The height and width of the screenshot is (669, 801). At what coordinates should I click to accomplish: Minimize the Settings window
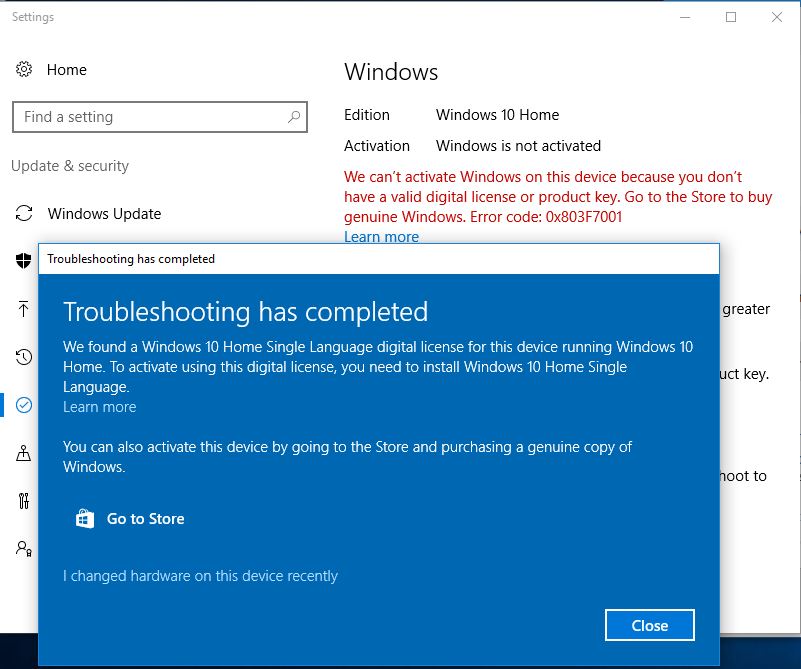coord(685,17)
